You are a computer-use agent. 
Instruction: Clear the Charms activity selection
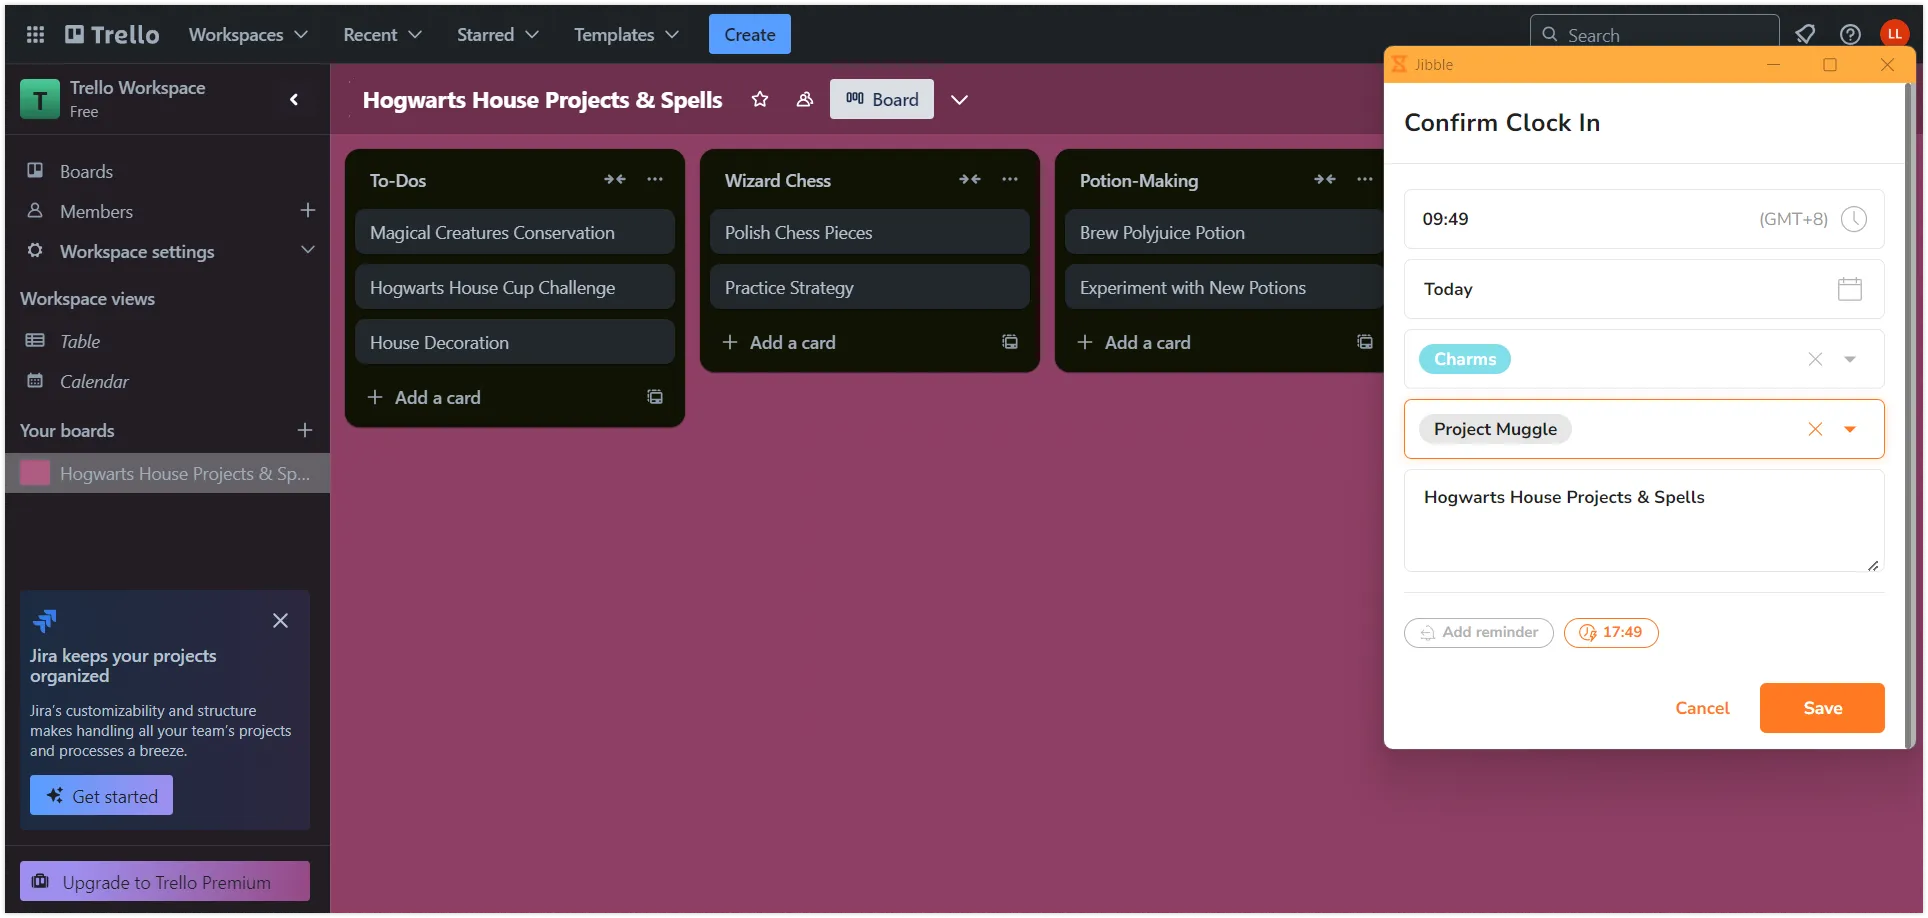coord(1815,359)
